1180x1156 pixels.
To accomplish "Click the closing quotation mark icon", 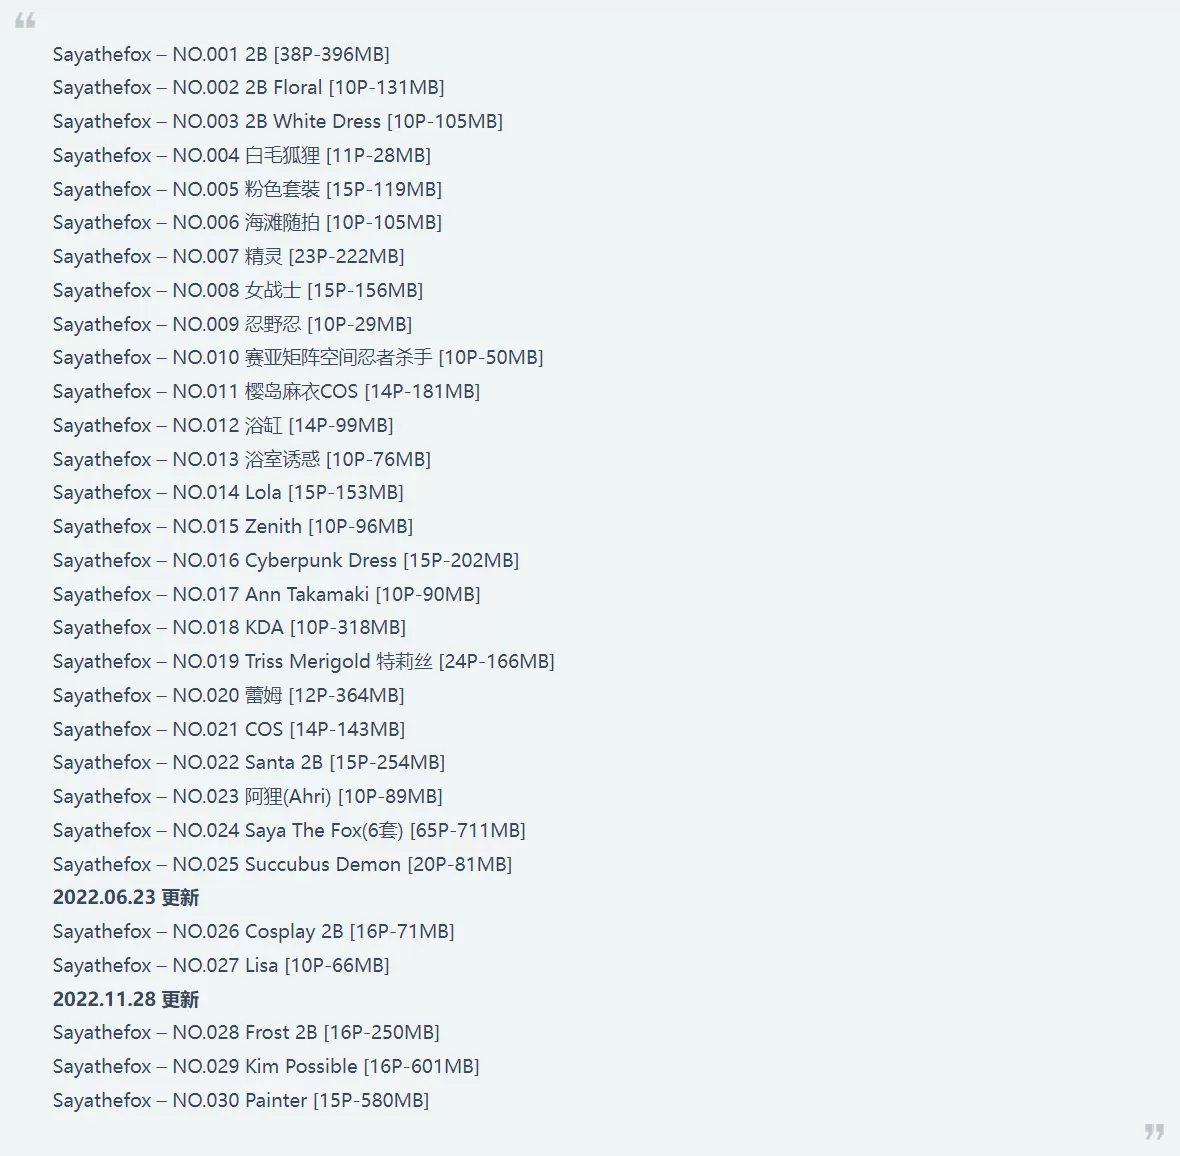I will click(1154, 1131).
